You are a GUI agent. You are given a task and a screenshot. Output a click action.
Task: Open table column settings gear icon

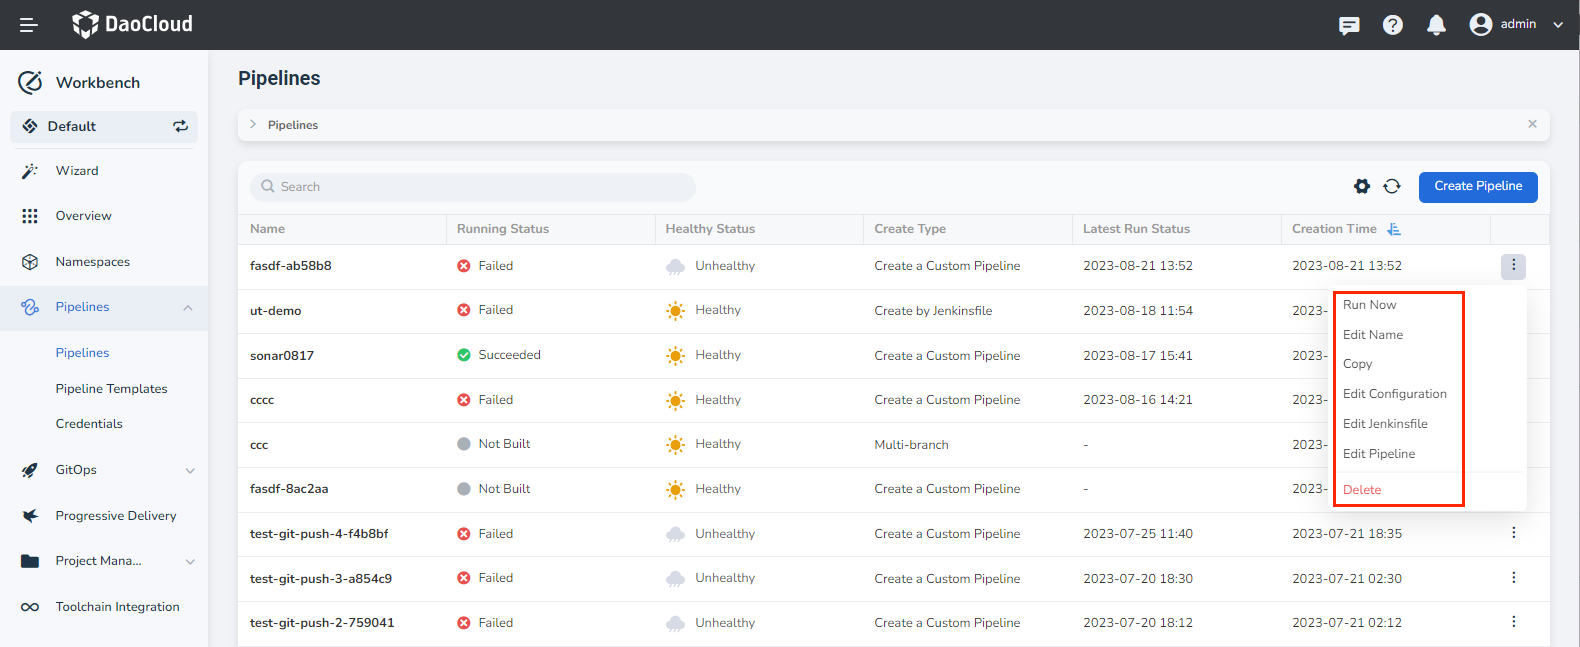point(1361,186)
